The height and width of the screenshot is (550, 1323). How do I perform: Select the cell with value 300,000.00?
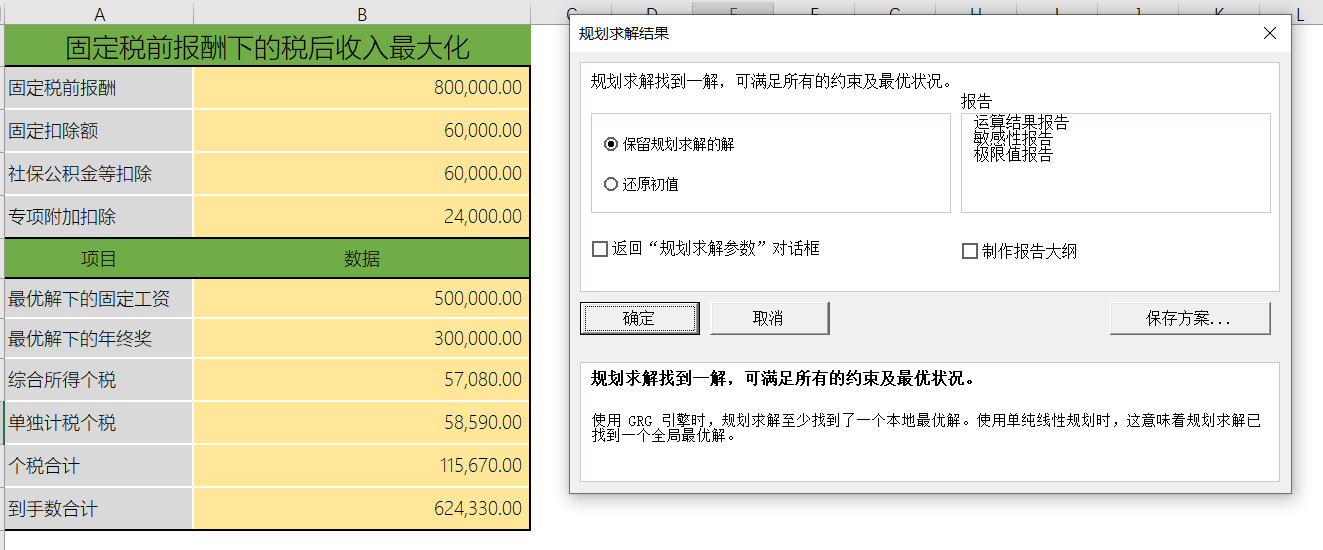click(362, 339)
